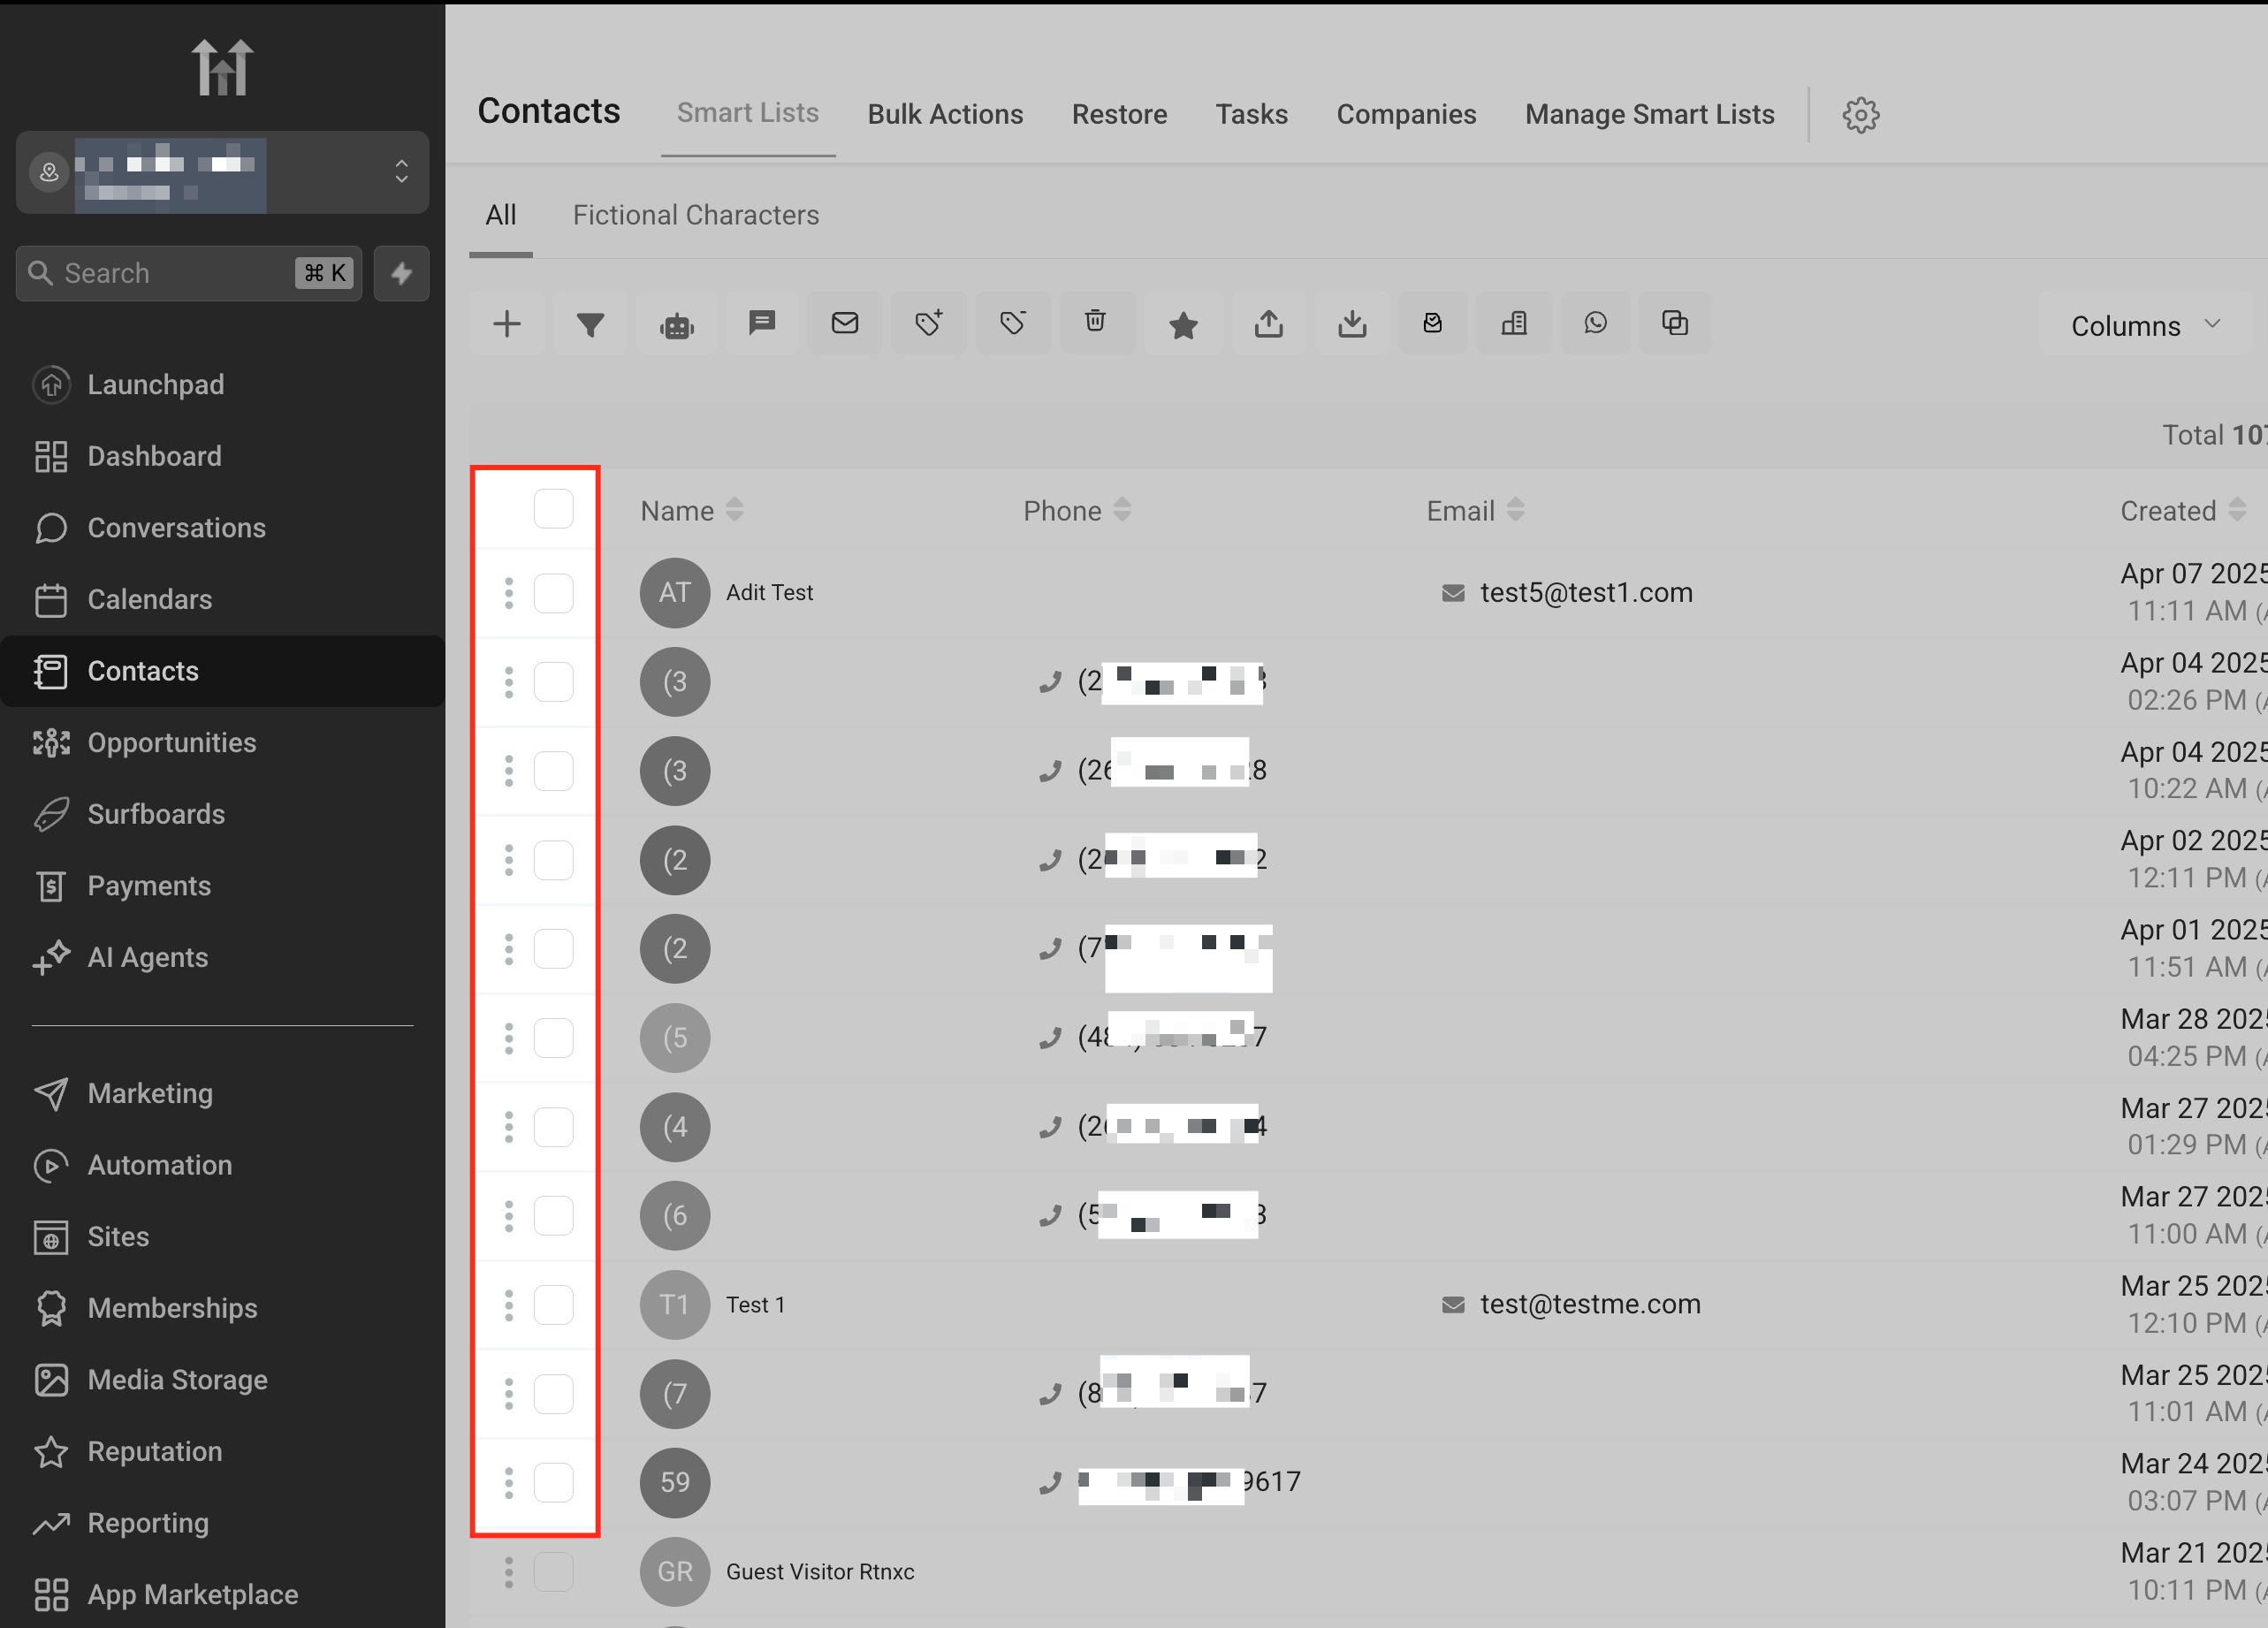This screenshot has height=1628, width=2268.
Task: Click the add tag icon
Action: 929,323
